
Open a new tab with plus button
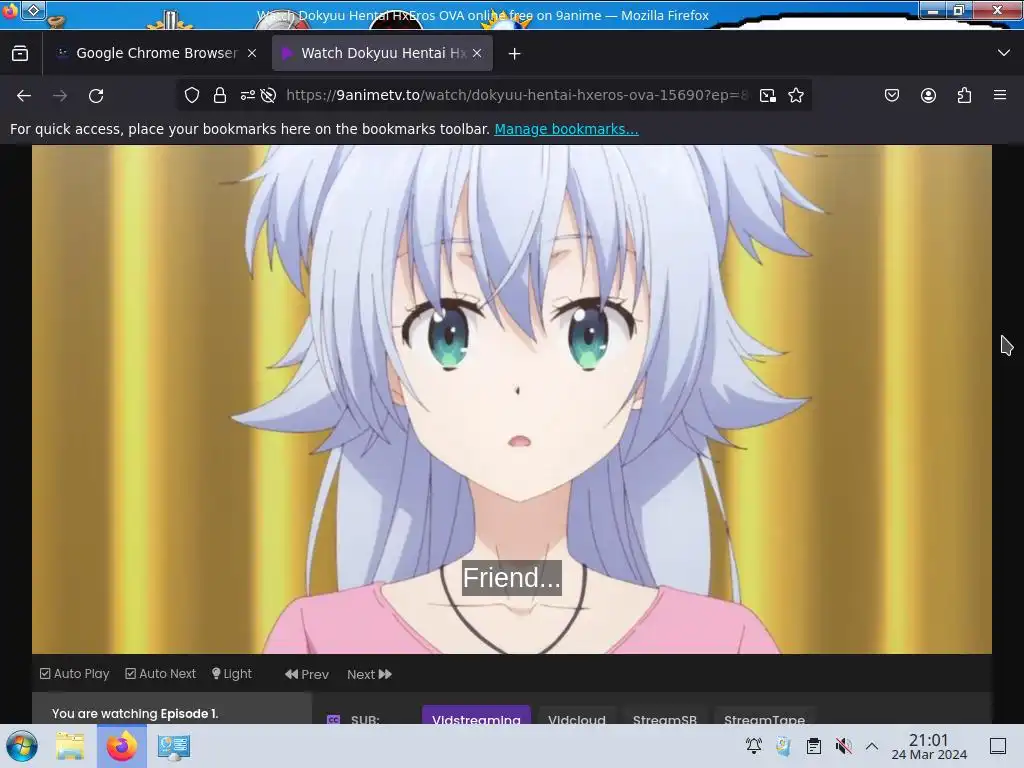point(515,54)
